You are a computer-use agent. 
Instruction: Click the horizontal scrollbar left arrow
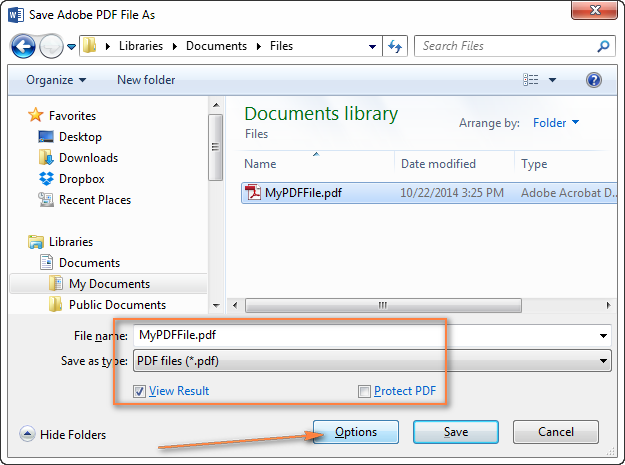tap(235, 306)
